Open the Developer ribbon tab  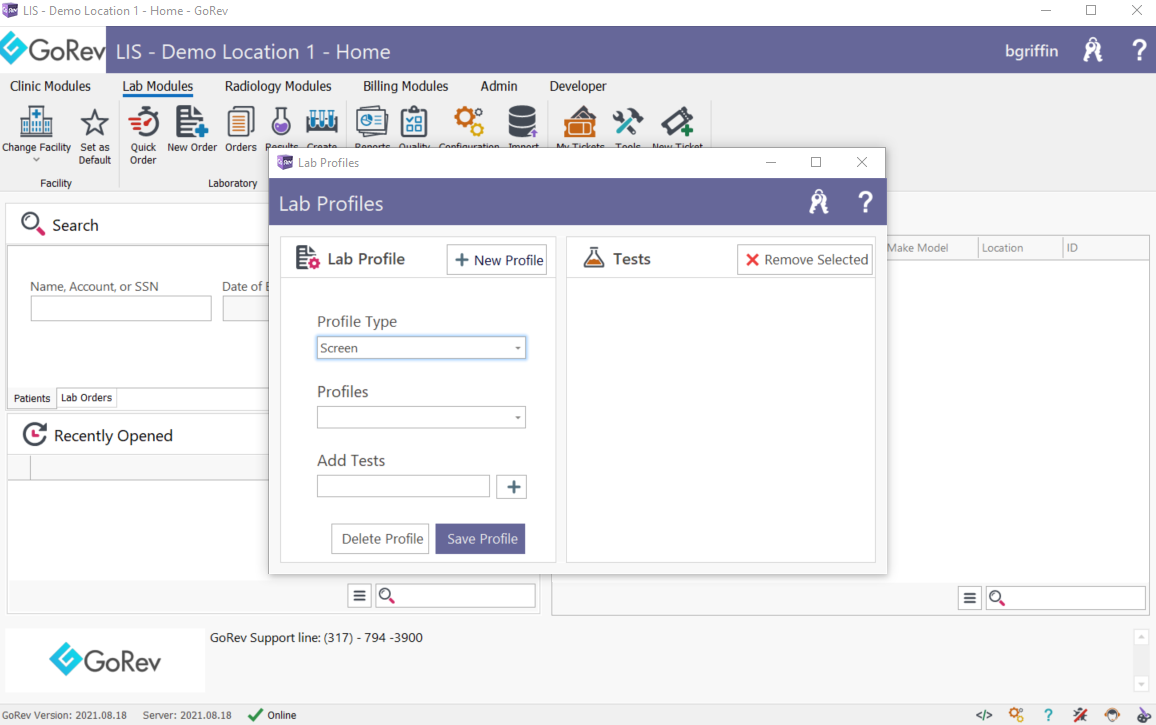coord(578,86)
